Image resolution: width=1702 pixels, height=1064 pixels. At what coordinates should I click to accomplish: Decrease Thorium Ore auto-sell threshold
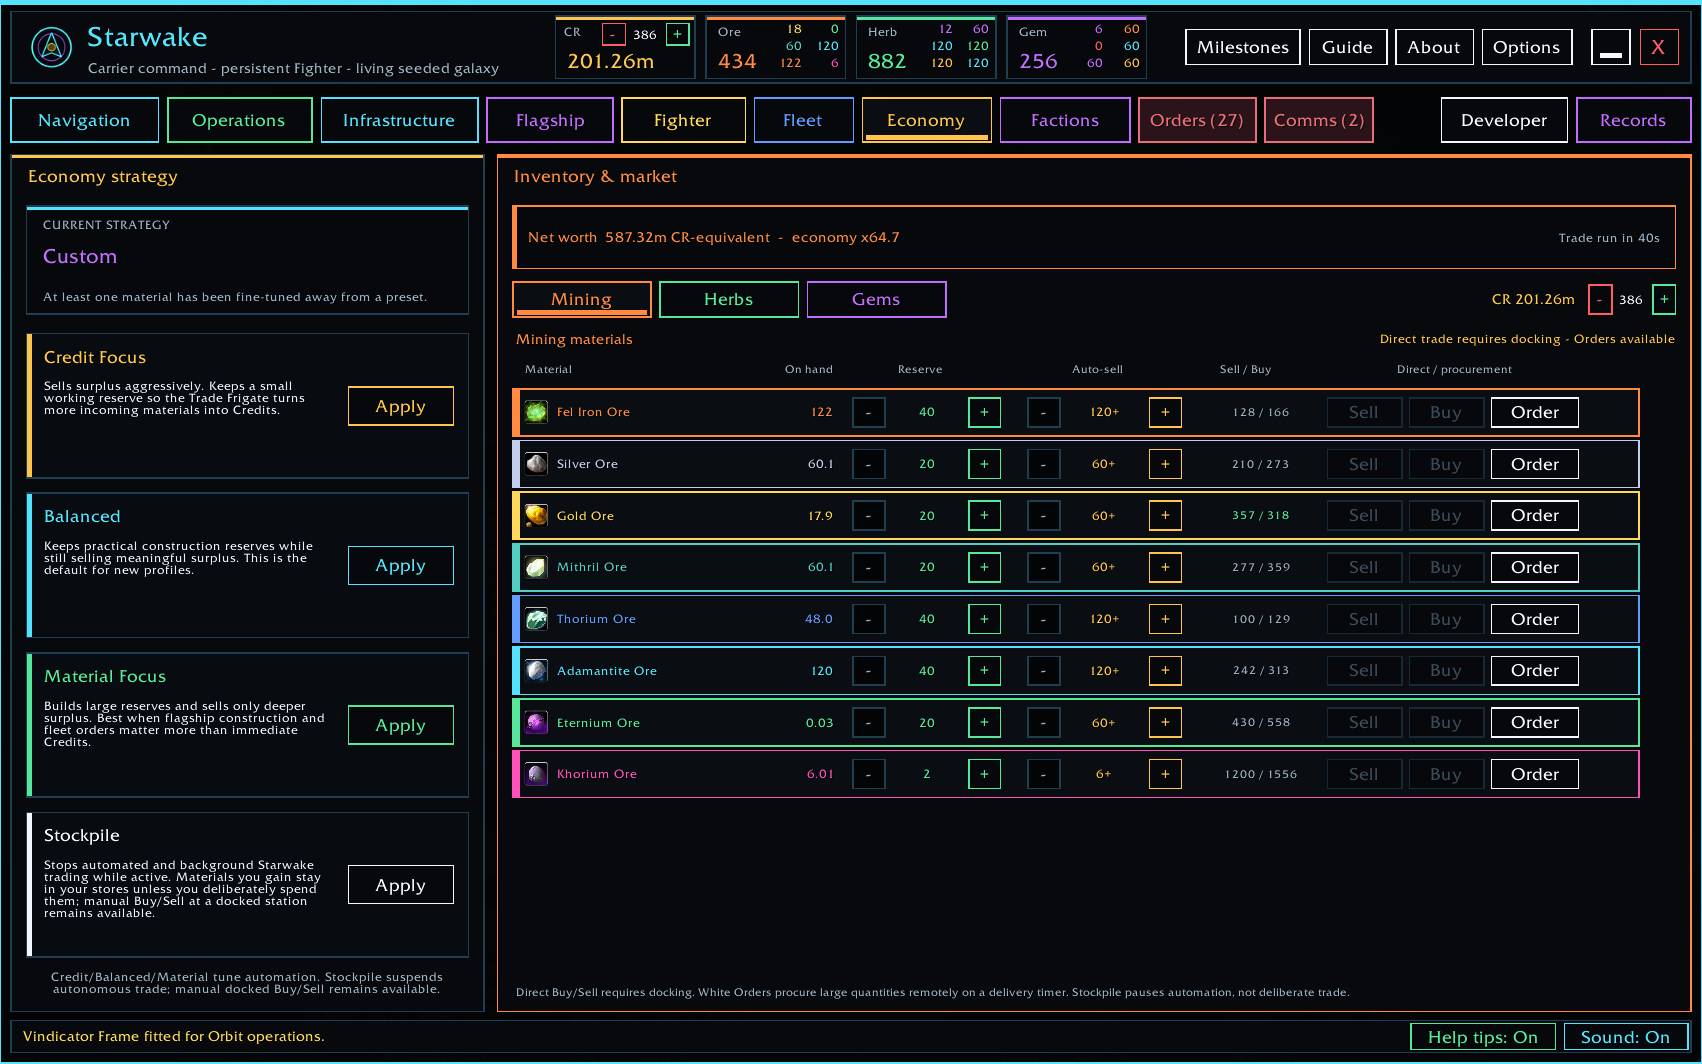1043,619
